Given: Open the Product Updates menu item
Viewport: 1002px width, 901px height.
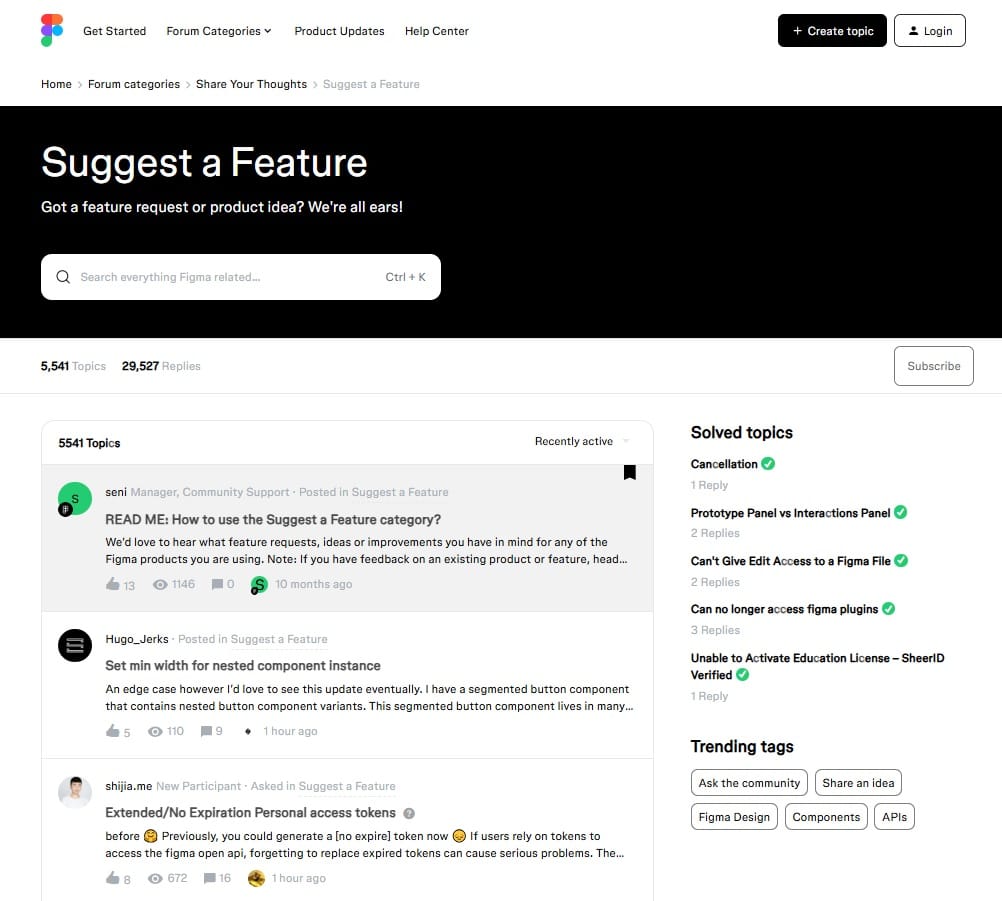Looking at the screenshot, I should [x=339, y=31].
